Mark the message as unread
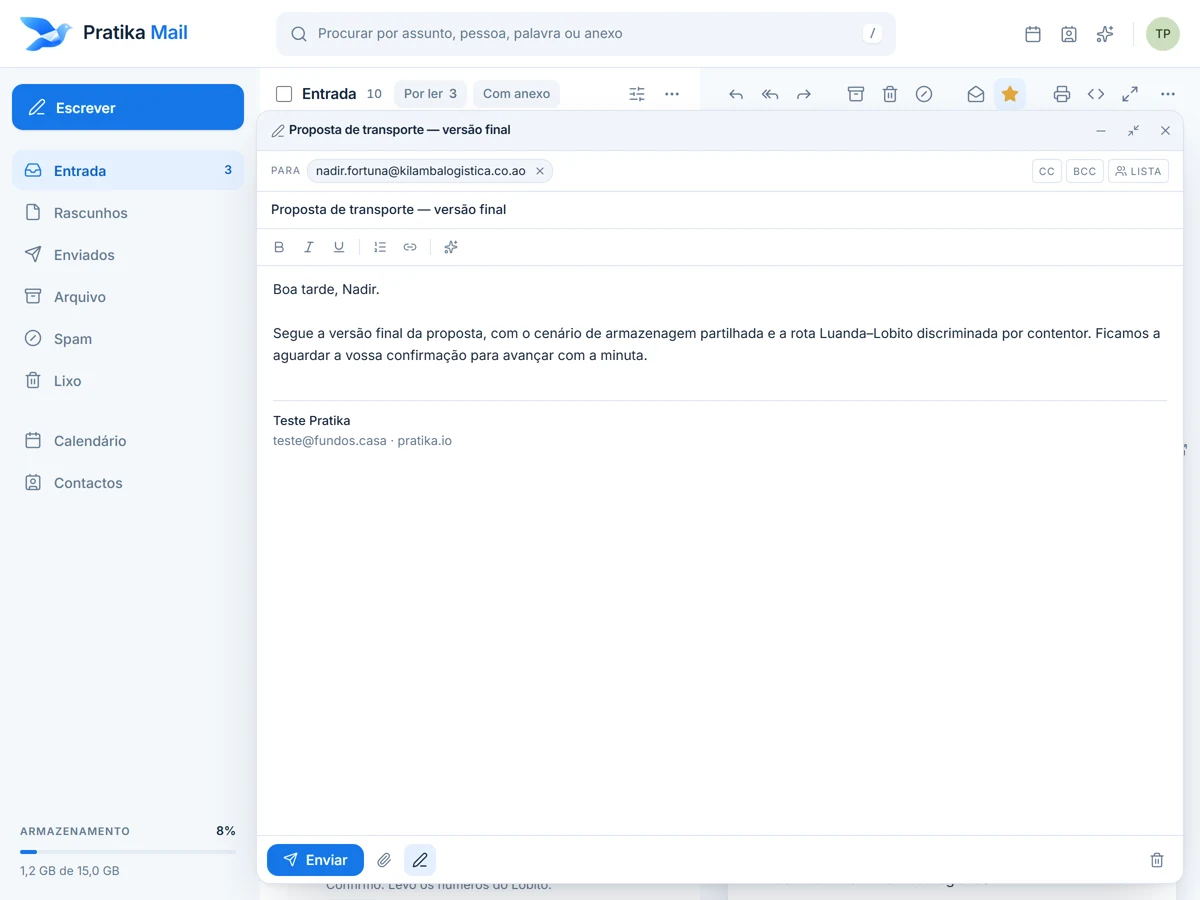Screen dimensions: 1200x900 tap(976, 94)
